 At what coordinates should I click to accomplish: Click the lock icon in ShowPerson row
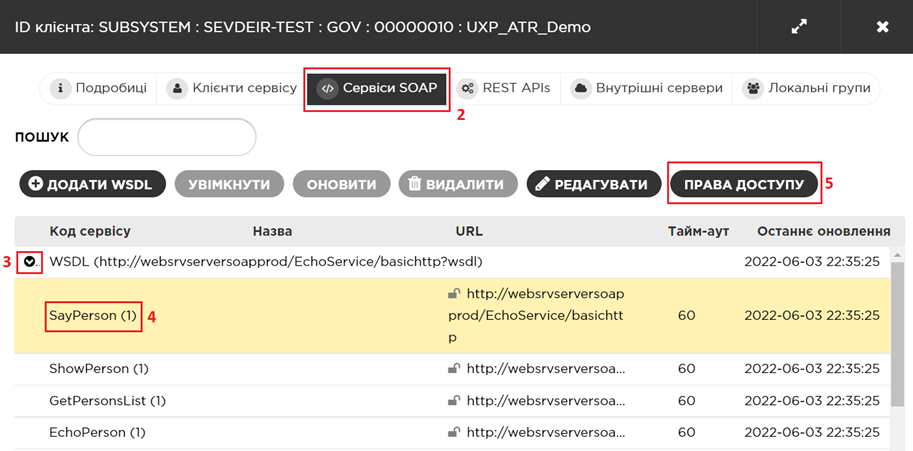point(454,369)
